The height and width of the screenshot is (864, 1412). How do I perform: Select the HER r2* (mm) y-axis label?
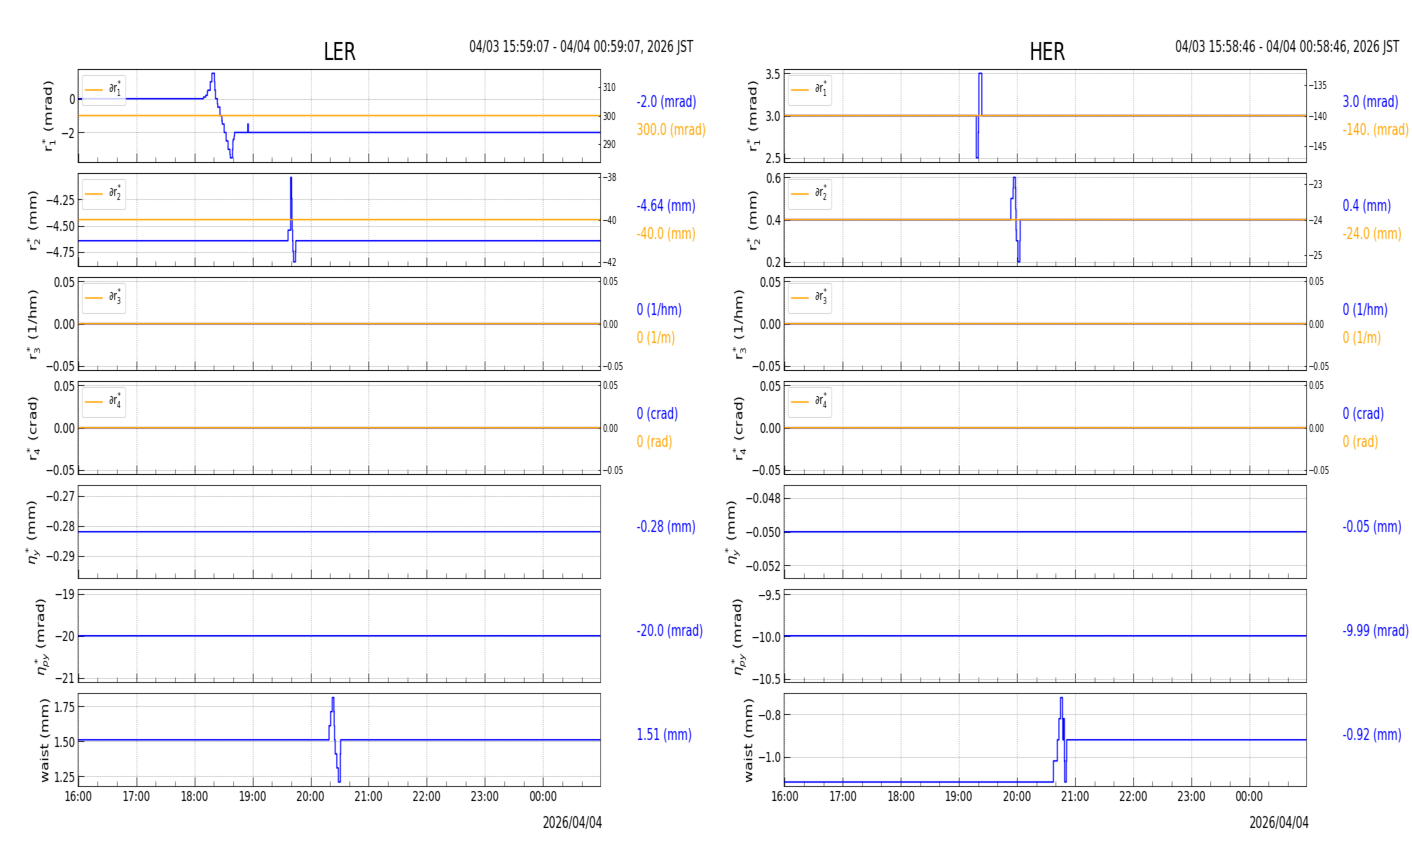pyautogui.click(x=756, y=220)
